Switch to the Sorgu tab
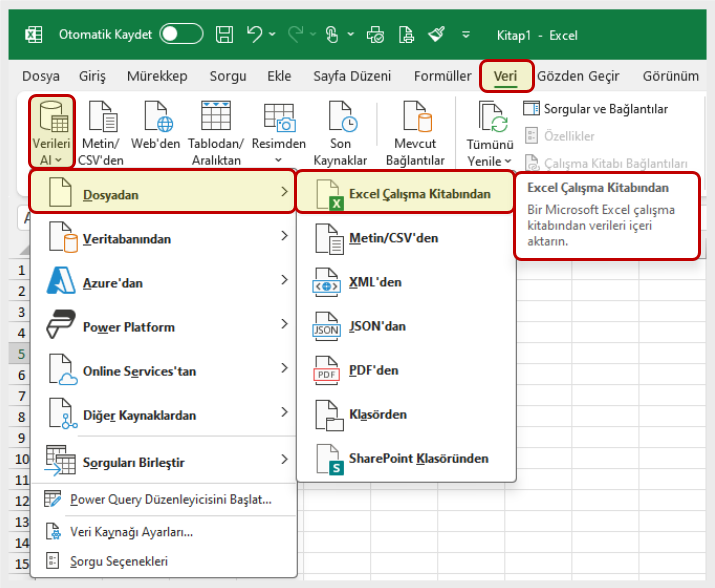The image size is (715, 588). (x=228, y=76)
